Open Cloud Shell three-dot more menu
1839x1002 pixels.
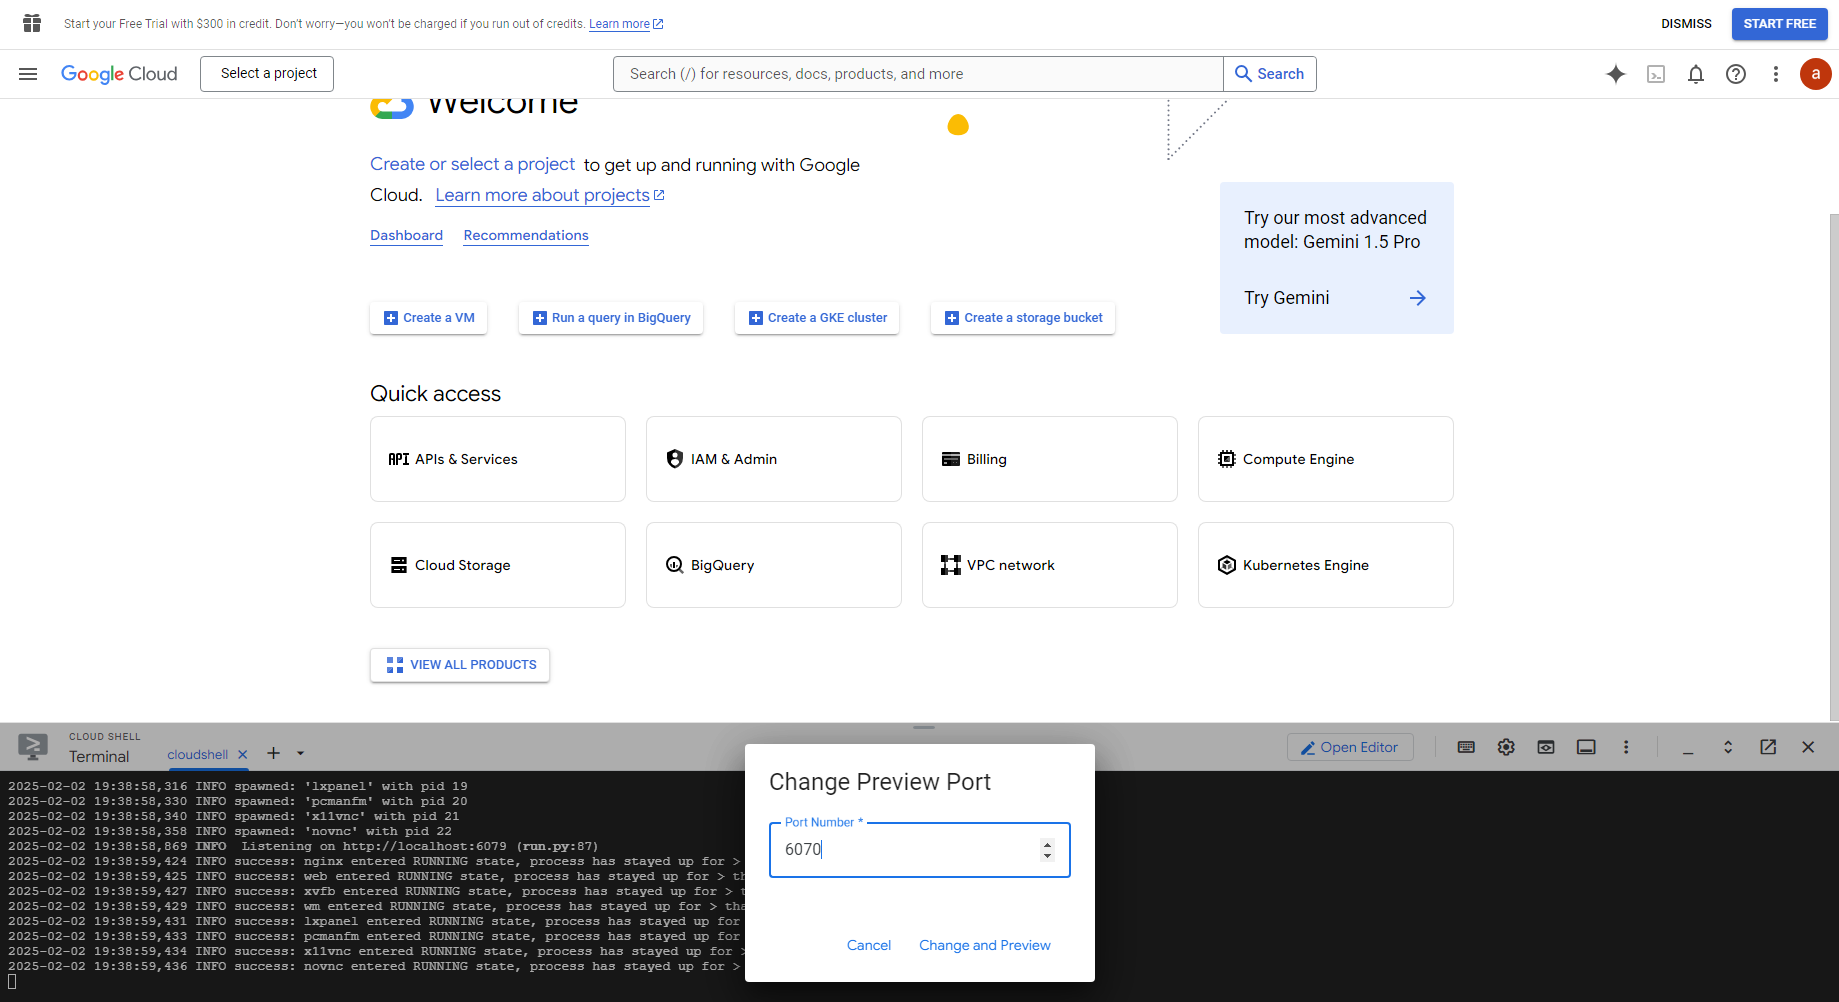(1626, 747)
